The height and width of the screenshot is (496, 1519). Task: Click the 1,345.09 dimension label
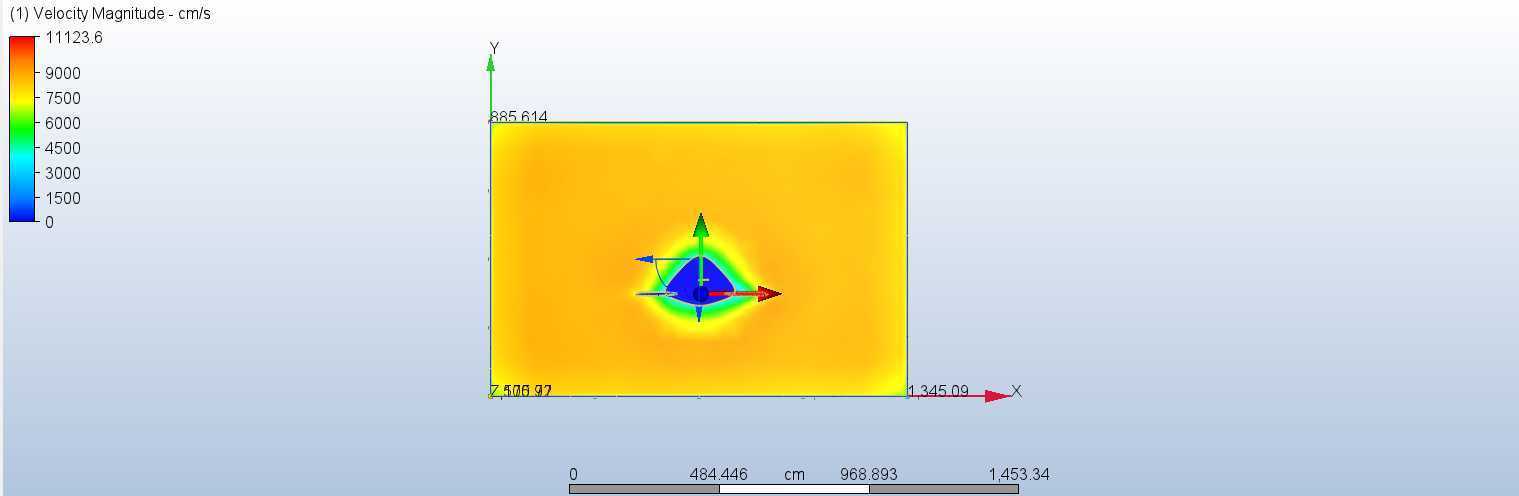coord(938,391)
